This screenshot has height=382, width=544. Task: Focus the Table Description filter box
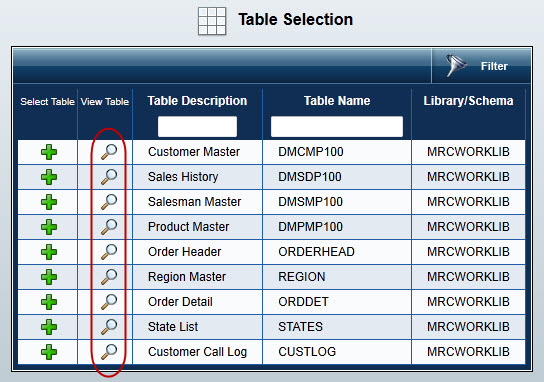coord(197,127)
